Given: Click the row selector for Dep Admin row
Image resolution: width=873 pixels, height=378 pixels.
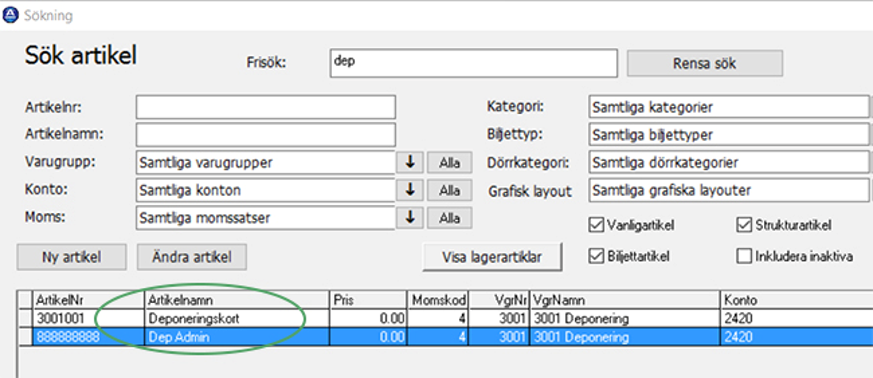Looking at the screenshot, I should pos(26,337).
